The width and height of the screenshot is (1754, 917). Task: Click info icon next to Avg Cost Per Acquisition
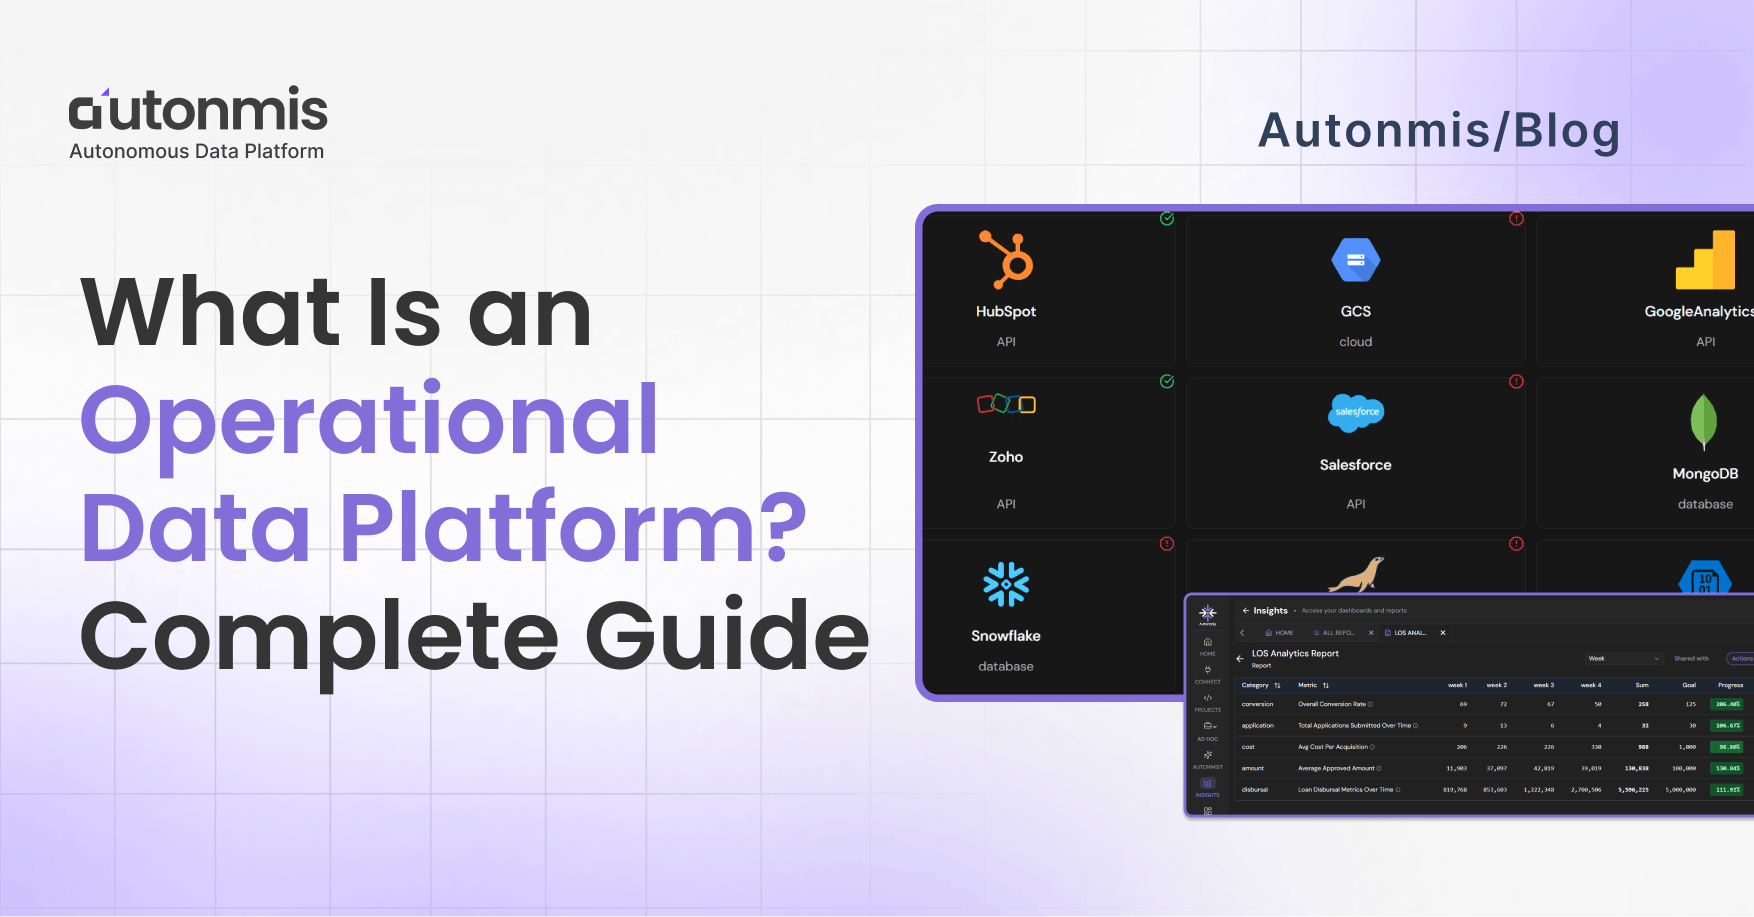pyautogui.click(x=1372, y=747)
